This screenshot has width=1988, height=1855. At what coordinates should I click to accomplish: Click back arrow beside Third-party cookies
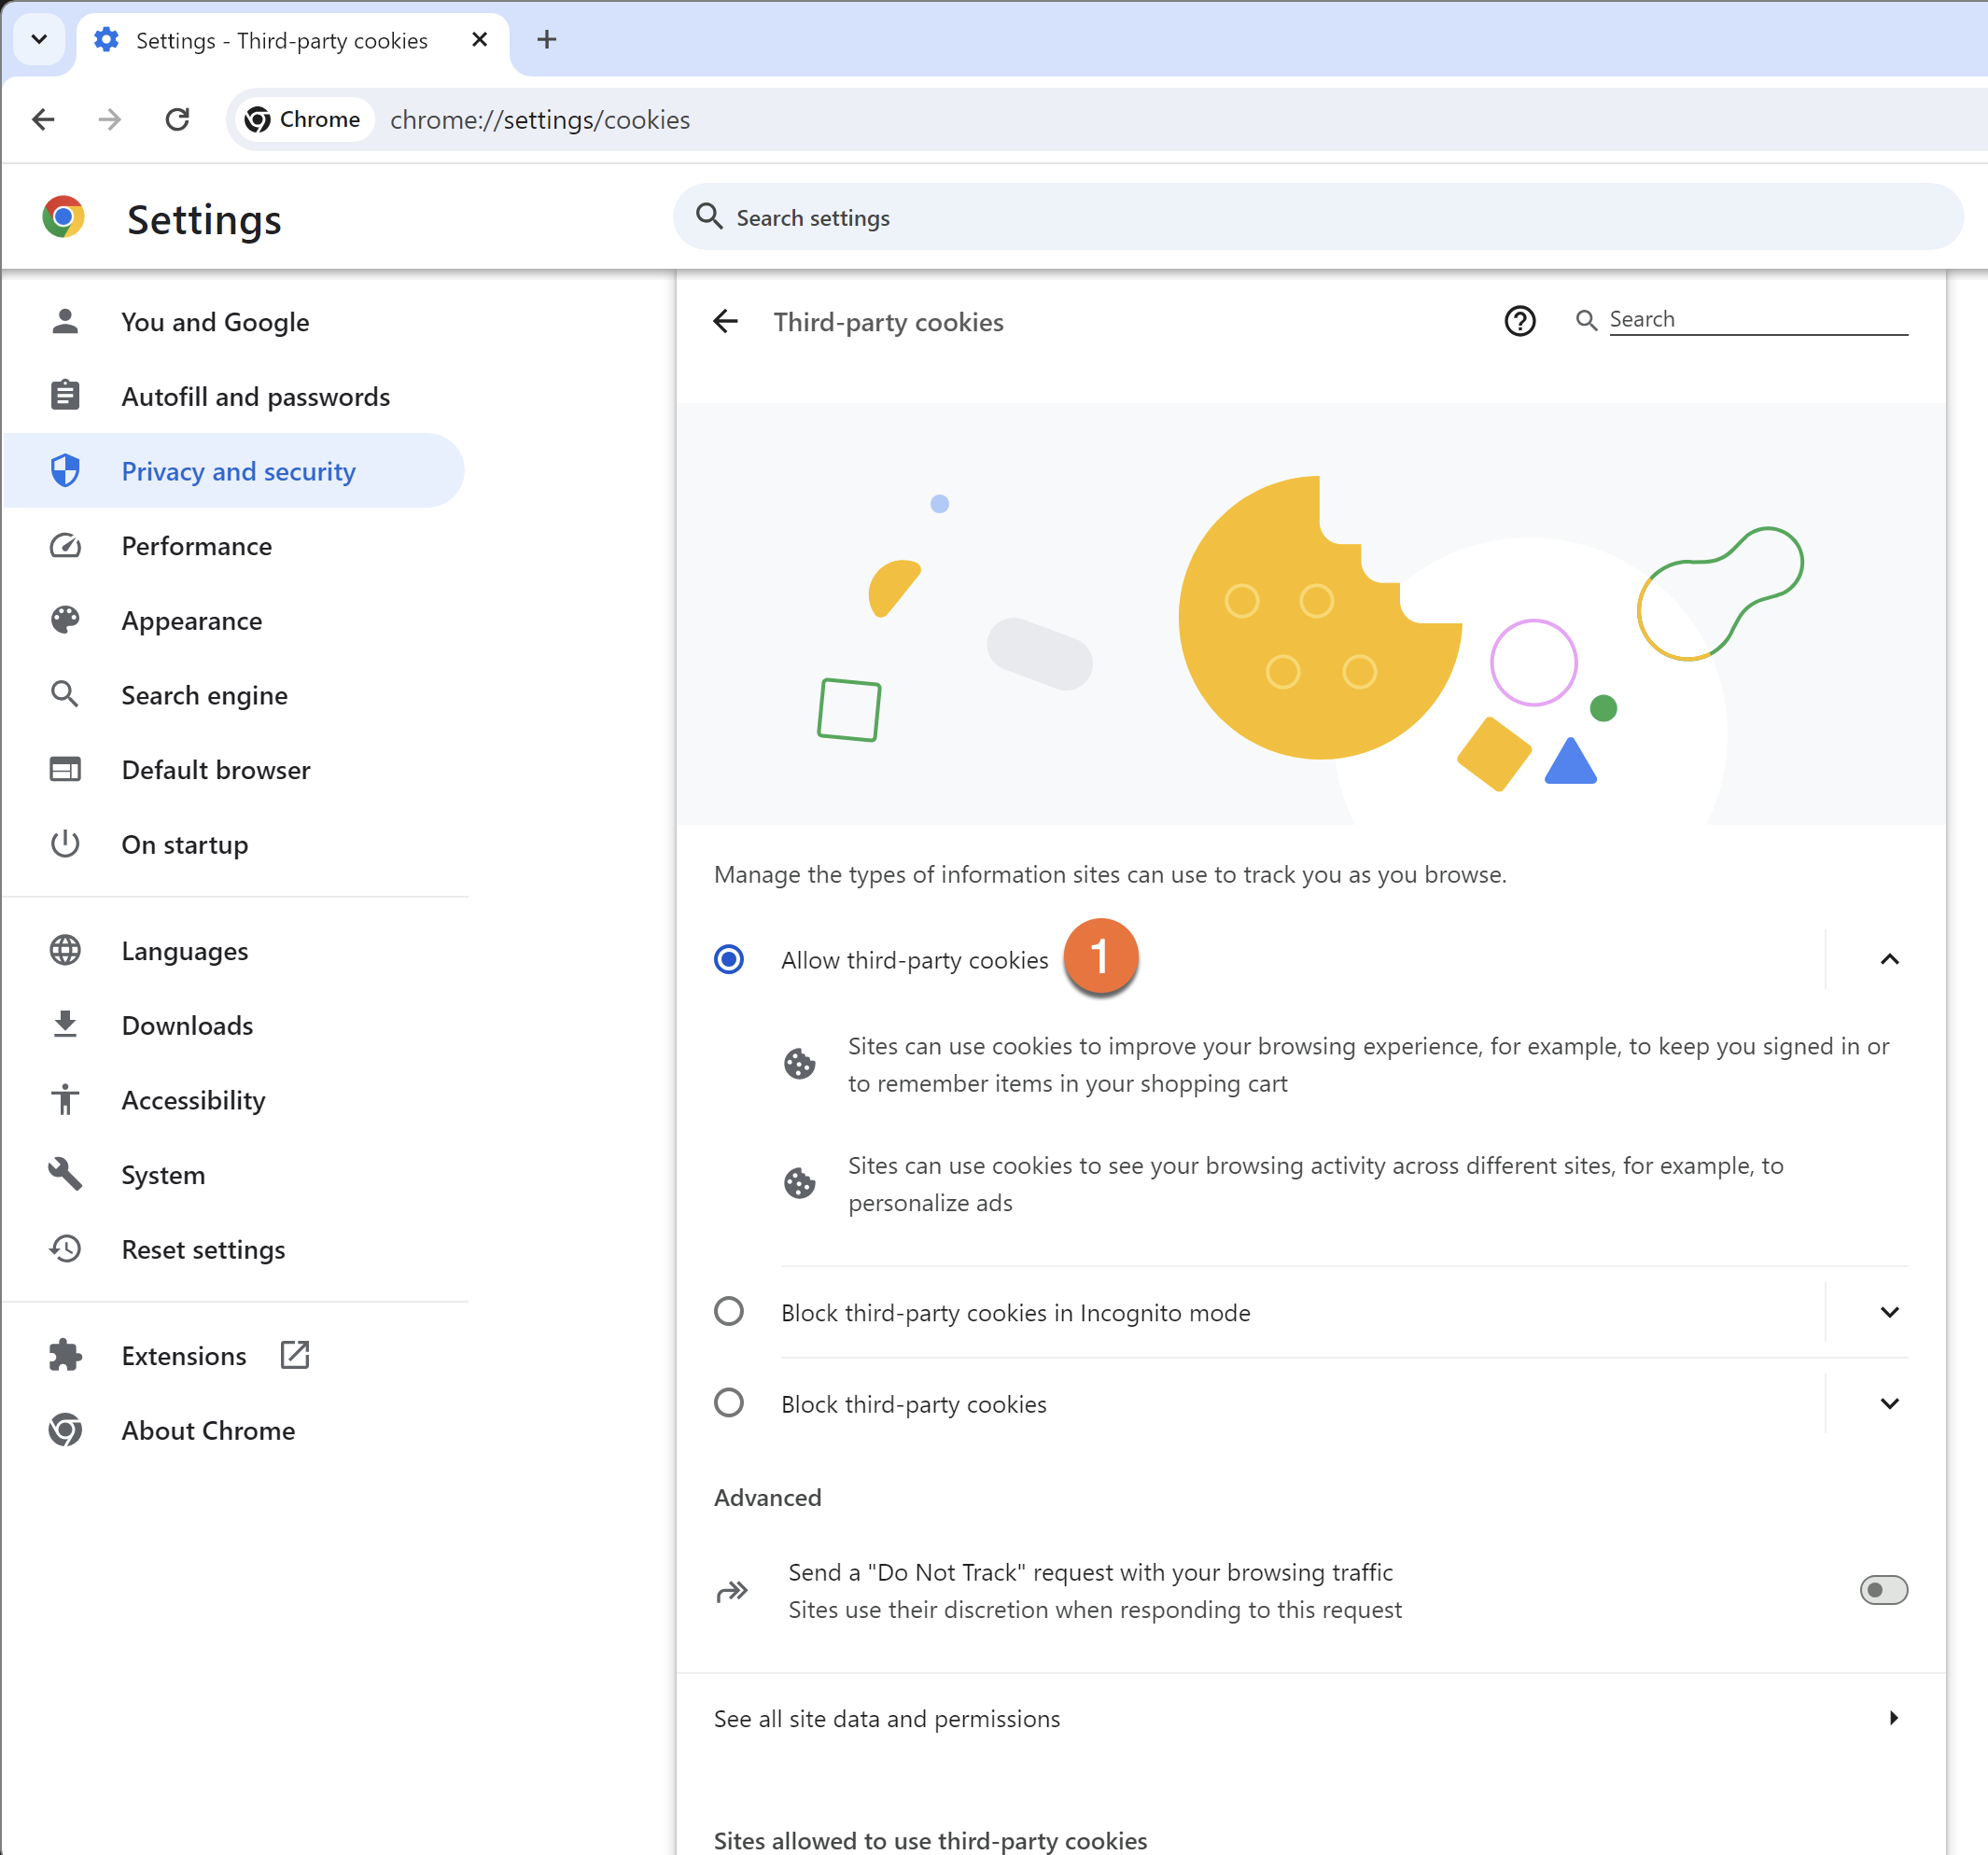pyautogui.click(x=726, y=321)
